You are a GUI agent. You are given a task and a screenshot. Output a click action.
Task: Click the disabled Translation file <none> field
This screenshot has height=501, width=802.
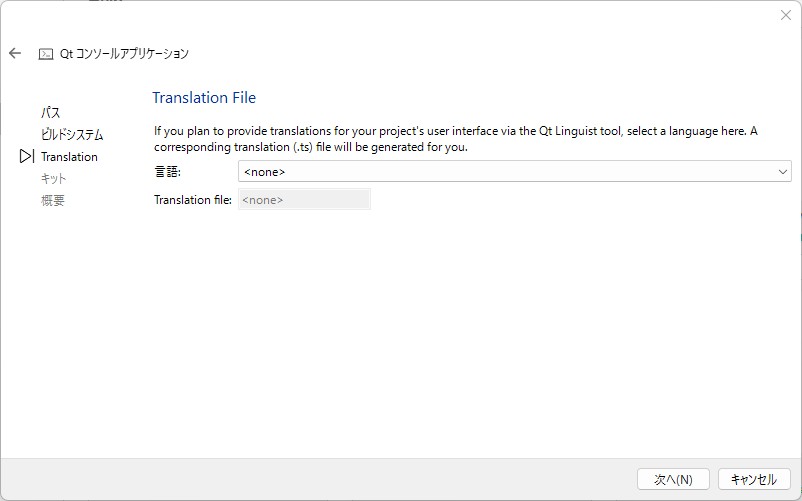tap(304, 199)
